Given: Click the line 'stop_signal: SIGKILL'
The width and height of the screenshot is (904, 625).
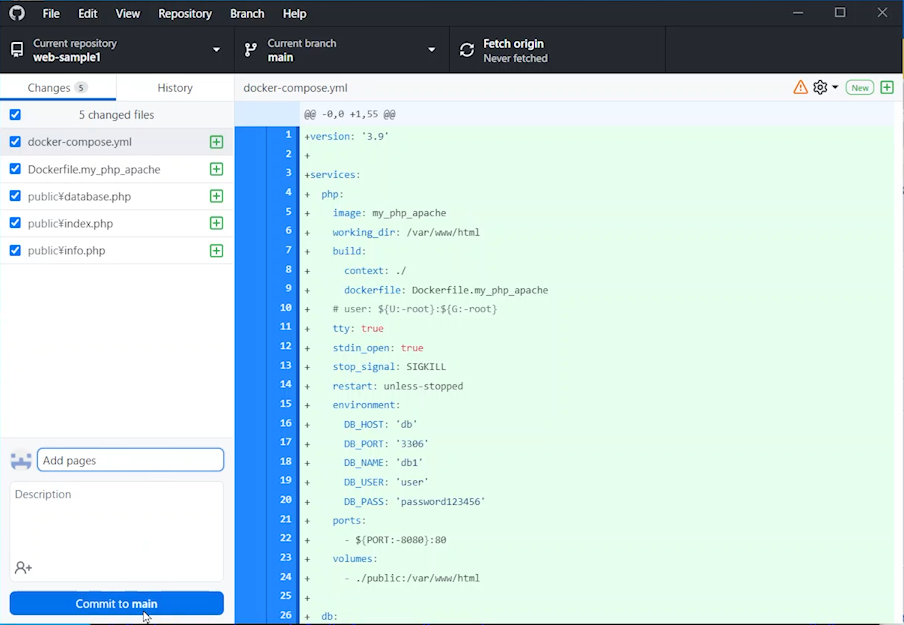Looking at the screenshot, I should point(389,367).
